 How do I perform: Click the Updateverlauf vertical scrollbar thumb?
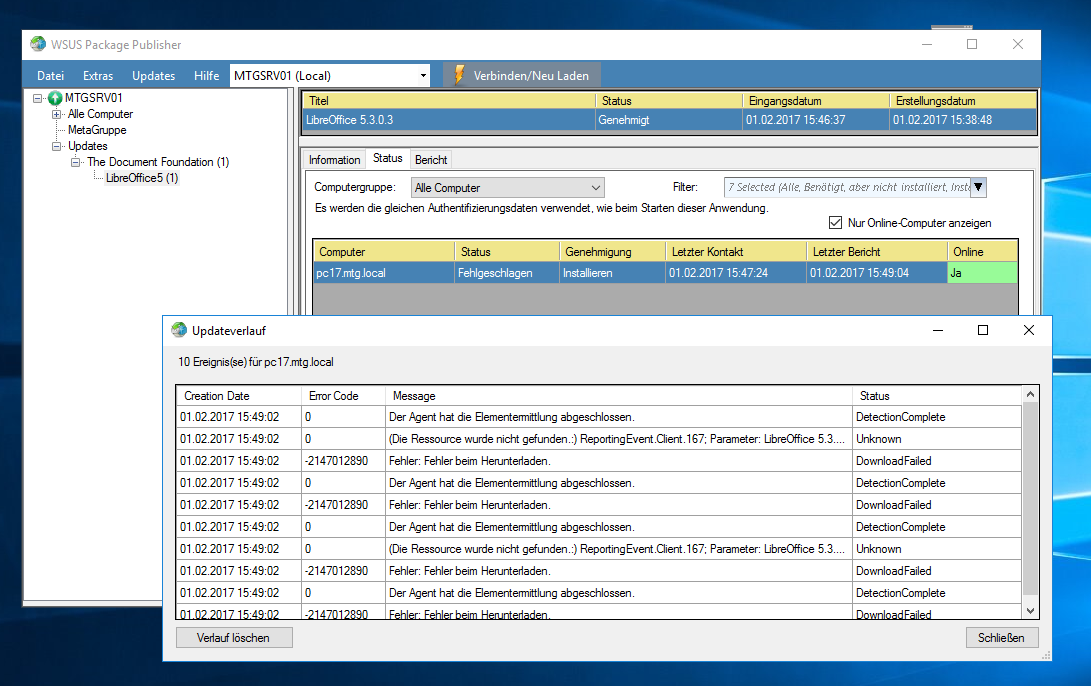tap(1030, 498)
